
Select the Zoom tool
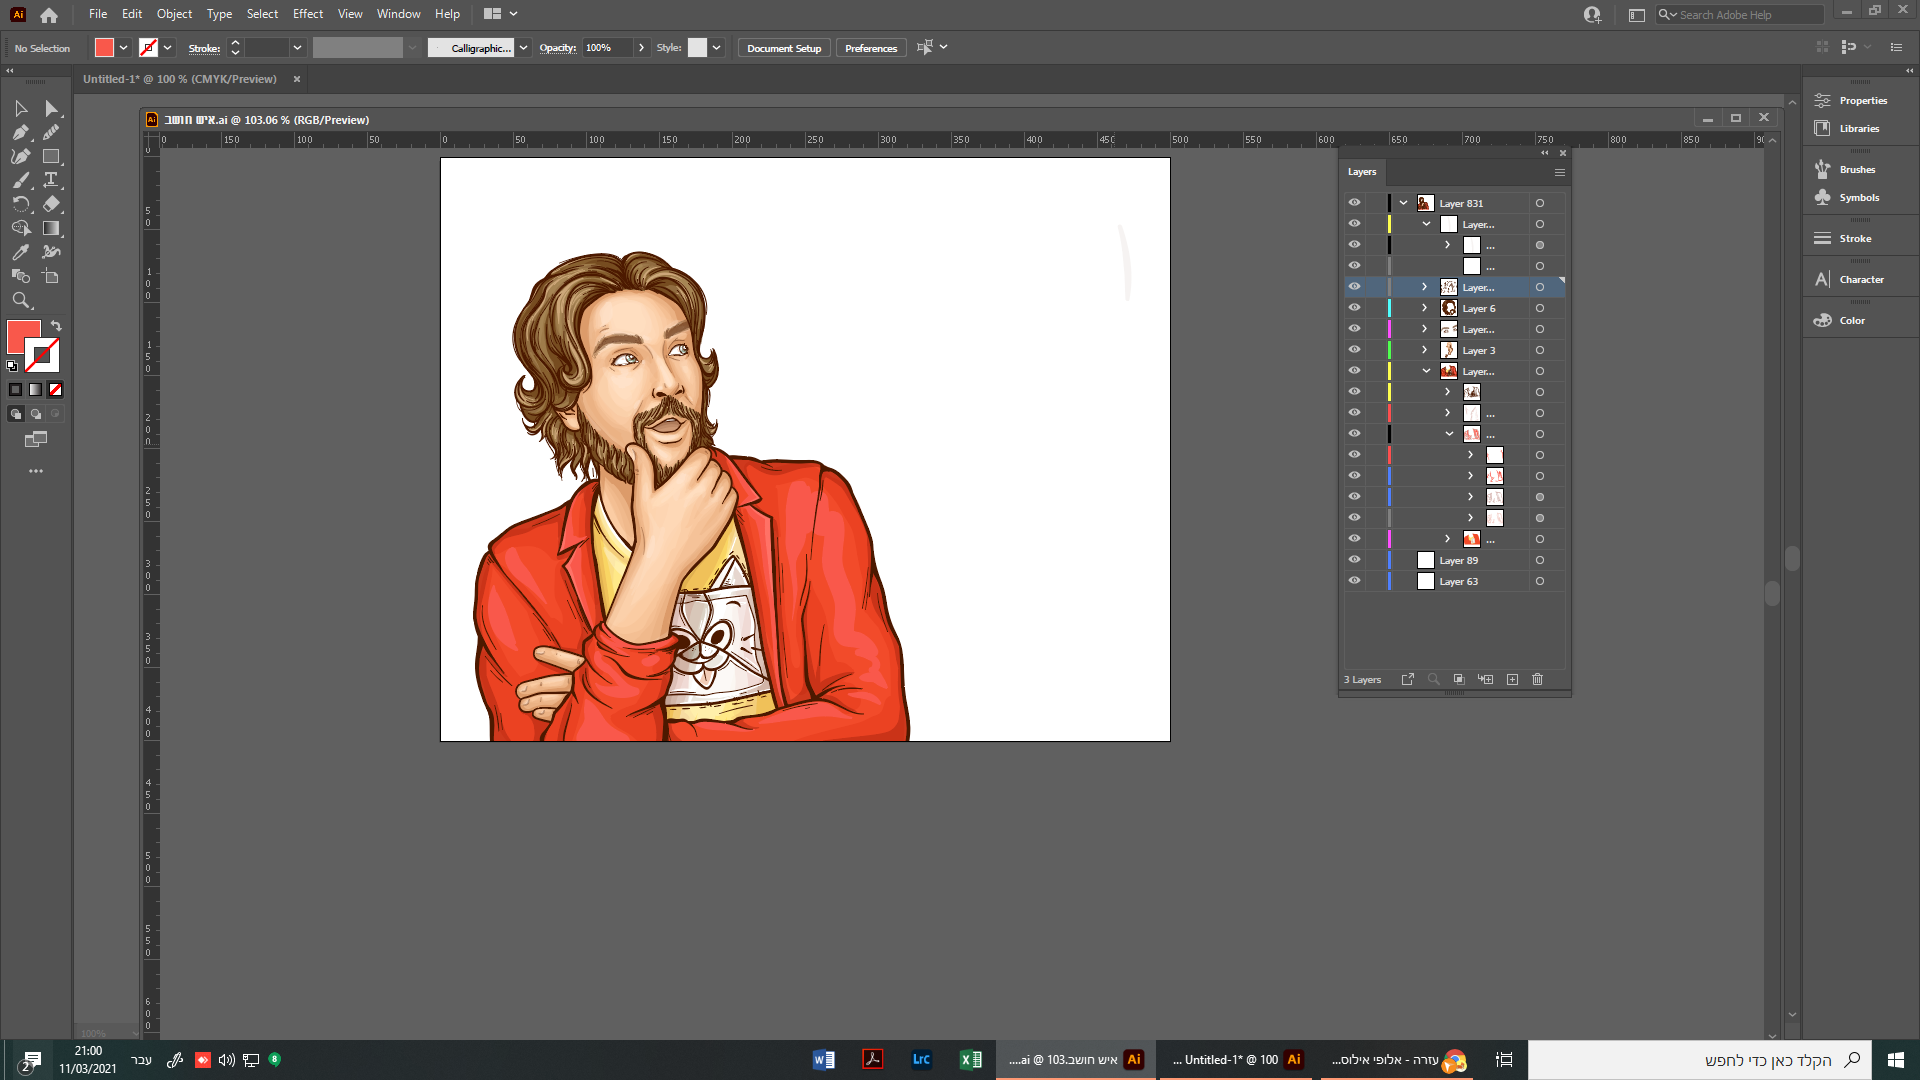tap(20, 300)
